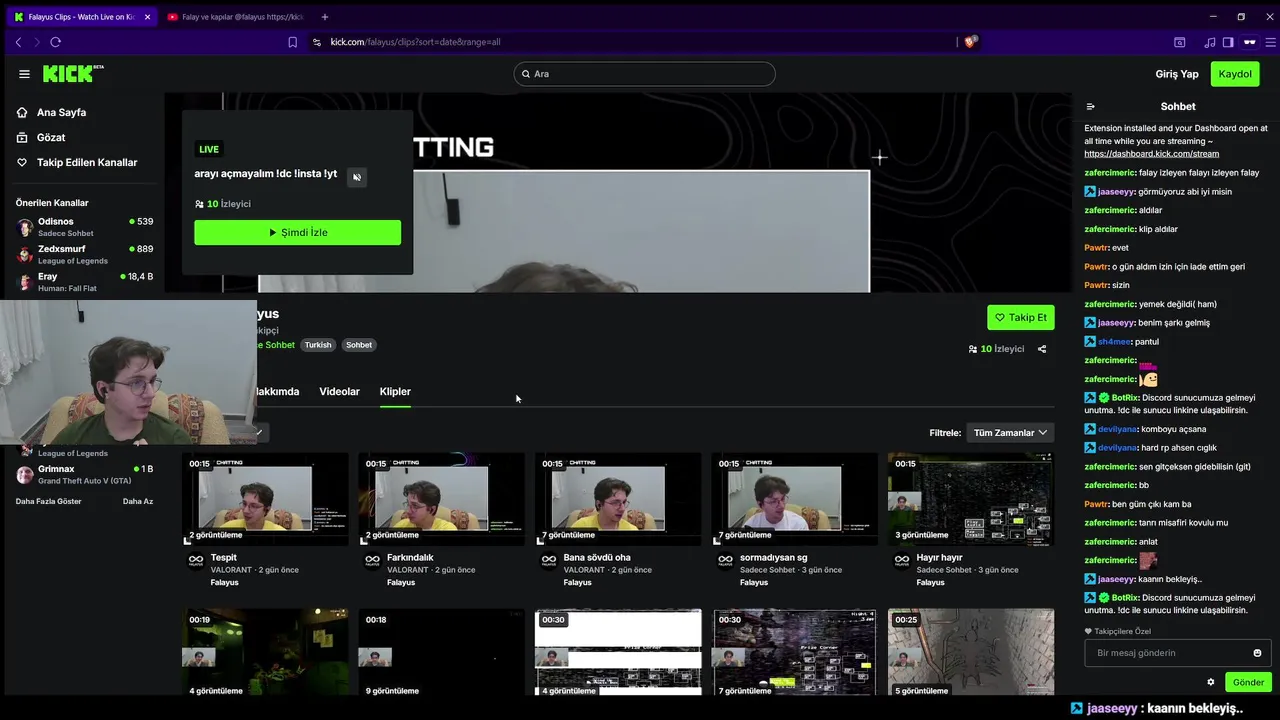Open the Hayır hayır clip thumbnail
Viewport: 1280px width, 720px height.
[x=971, y=499]
